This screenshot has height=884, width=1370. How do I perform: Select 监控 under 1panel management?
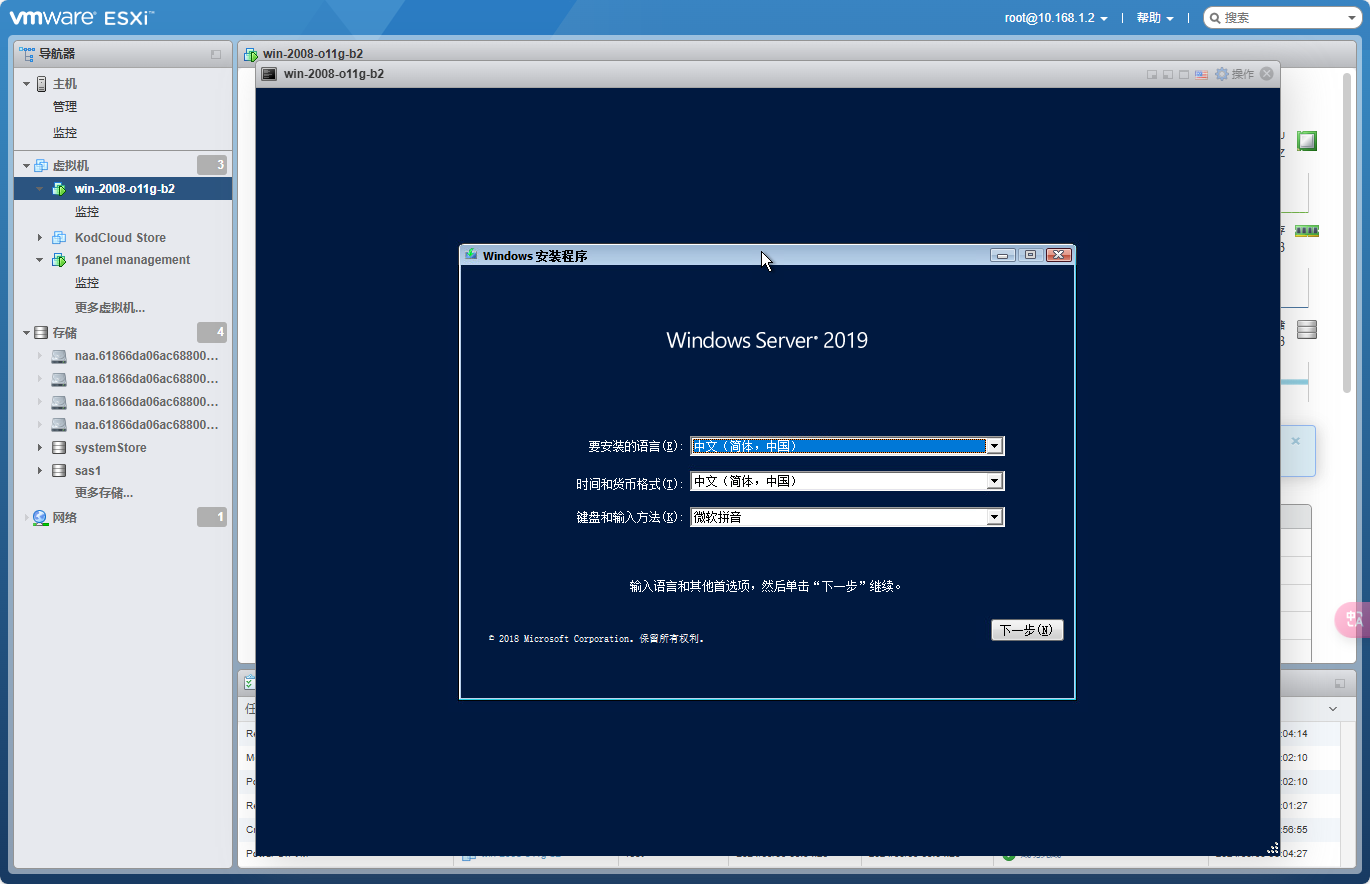(x=87, y=283)
